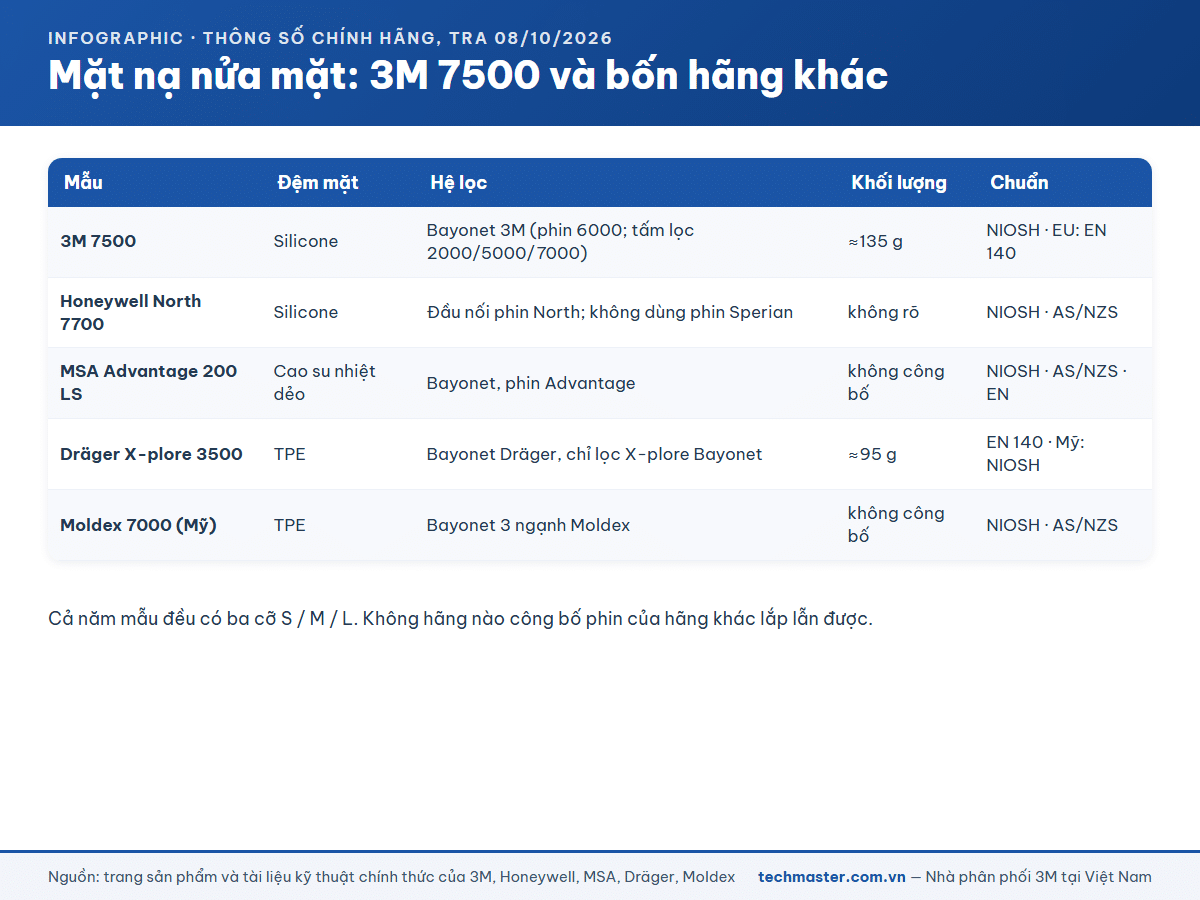Click the main title about 3M 7500

click(x=468, y=76)
